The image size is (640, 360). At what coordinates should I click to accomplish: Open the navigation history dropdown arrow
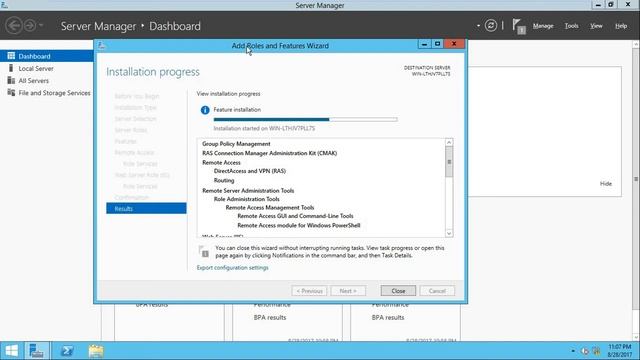[x=41, y=26]
